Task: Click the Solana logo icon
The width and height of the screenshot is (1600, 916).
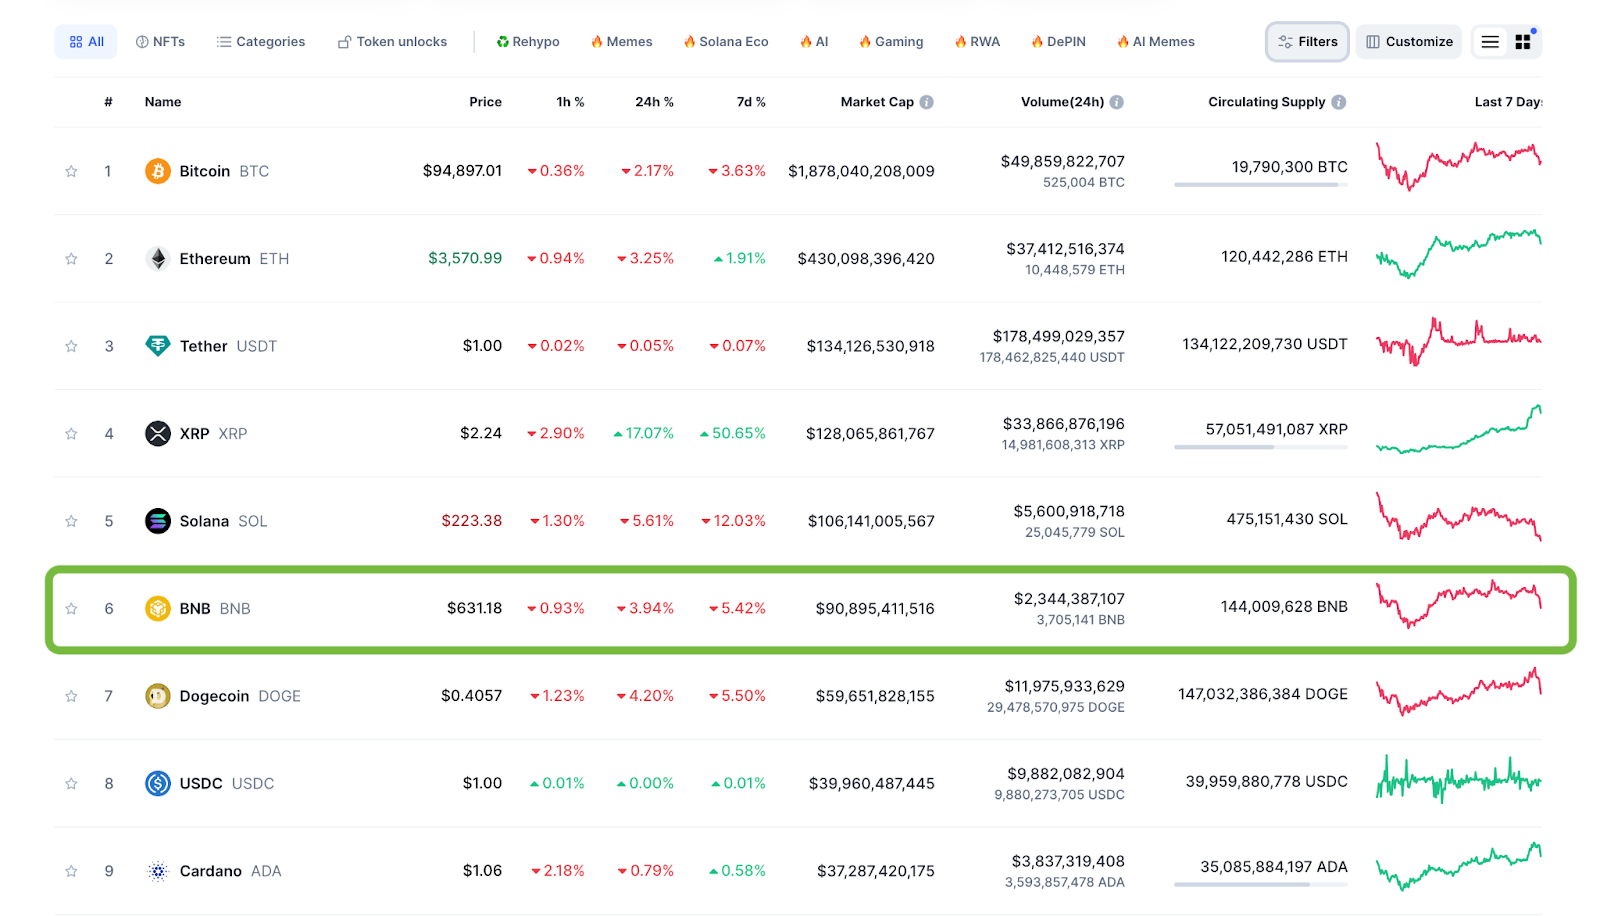Action: coord(158,521)
